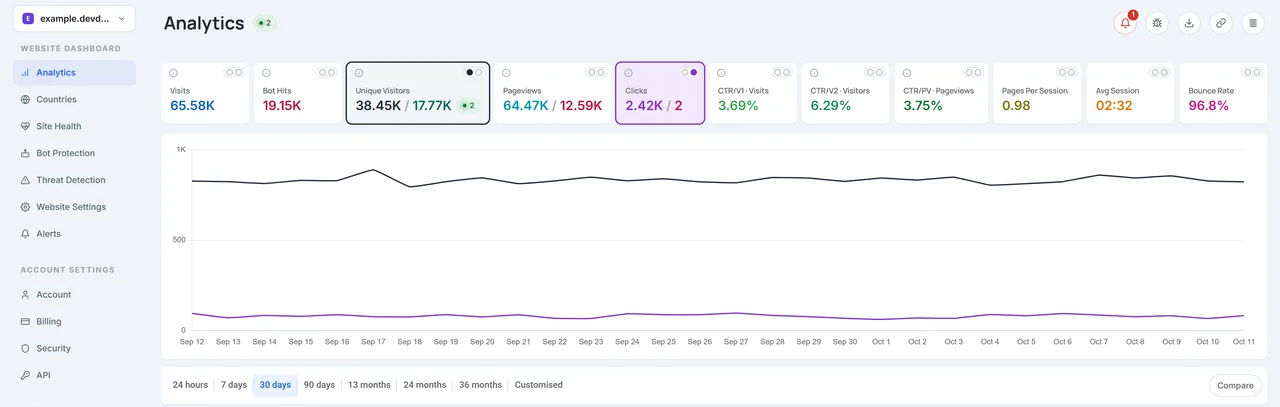Select the 13 months range tab

[369, 385]
